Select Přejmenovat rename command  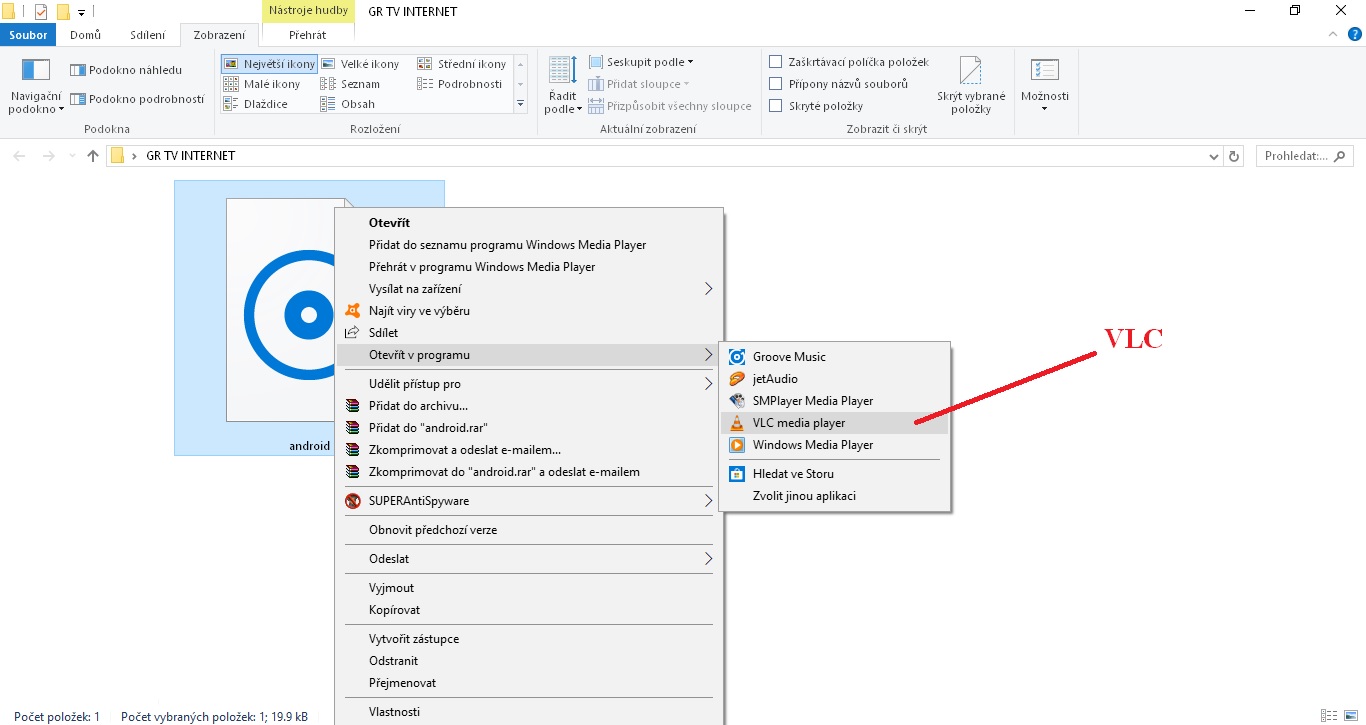point(528,683)
